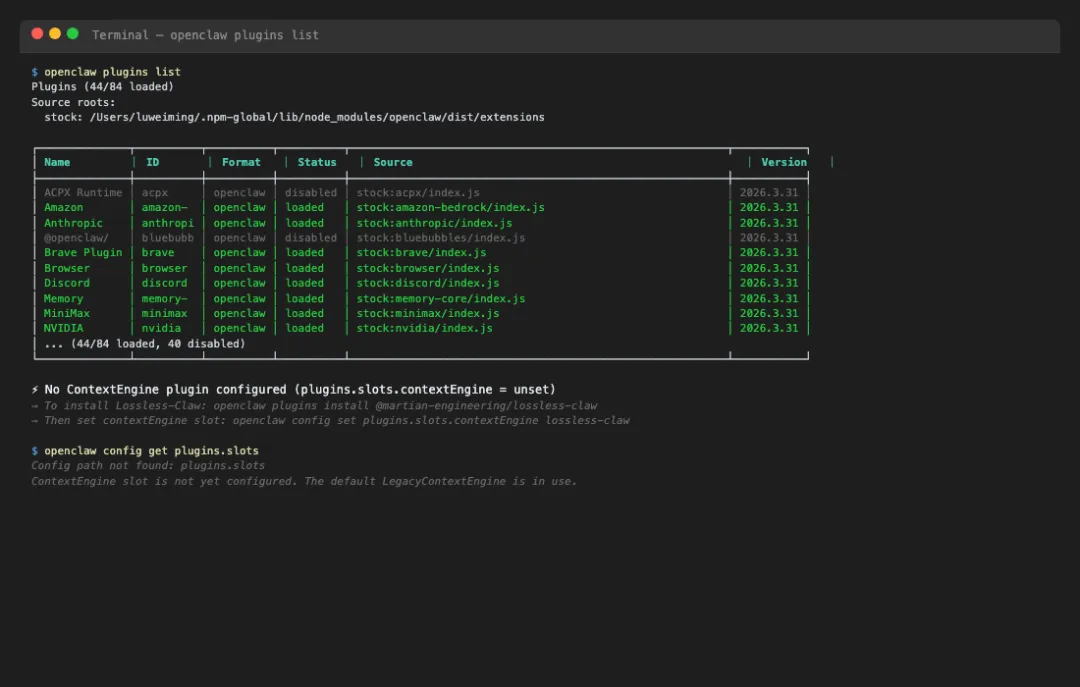Click the 'MiniMax' plugin name
Image resolution: width=1080 pixels, height=687 pixels.
pos(67,314)
